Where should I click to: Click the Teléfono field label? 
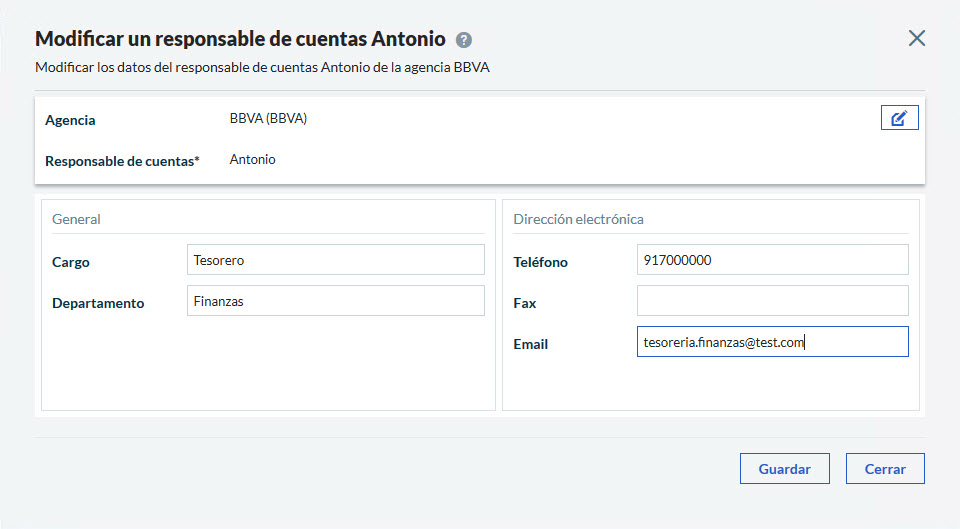pyautogui.click(x=540, y=262)
